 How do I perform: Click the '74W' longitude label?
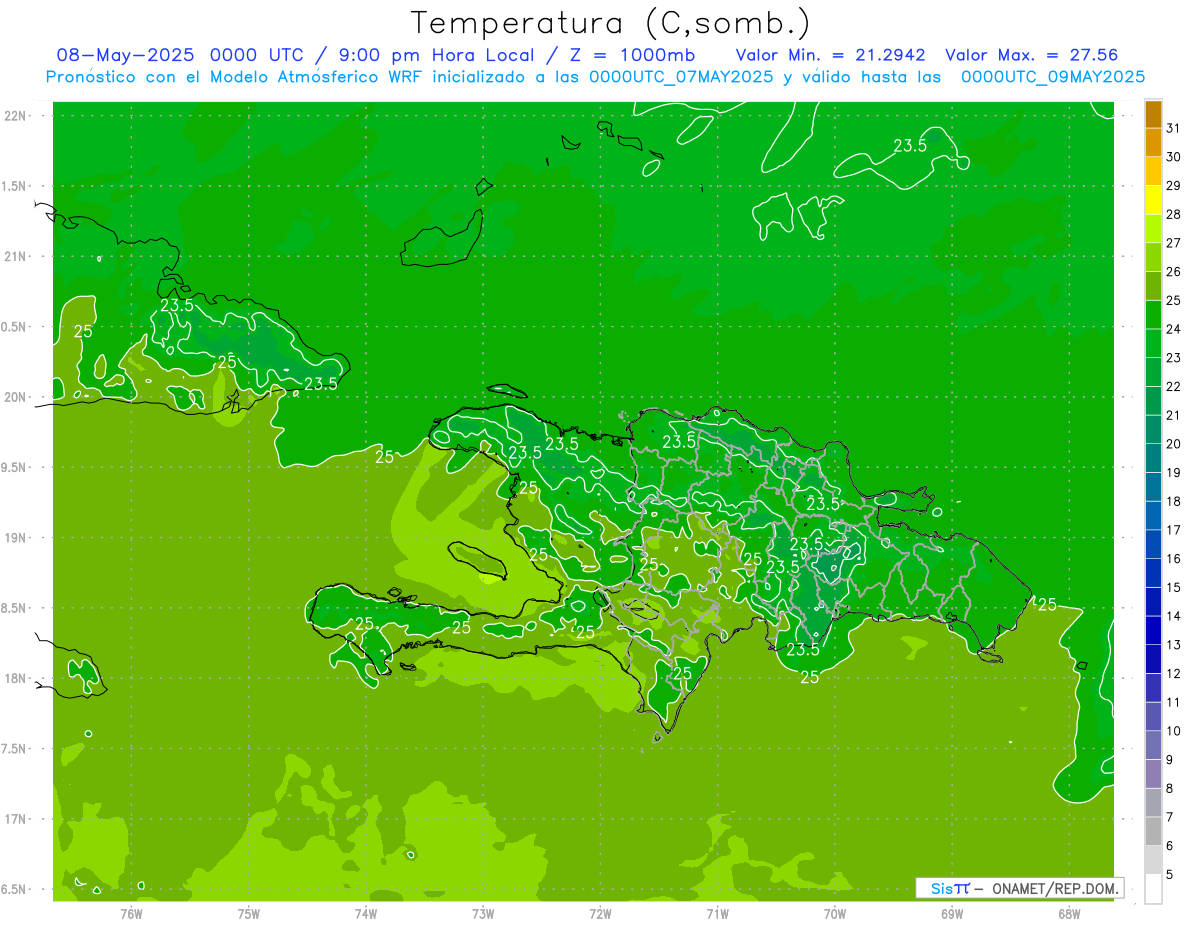[366, 913]
